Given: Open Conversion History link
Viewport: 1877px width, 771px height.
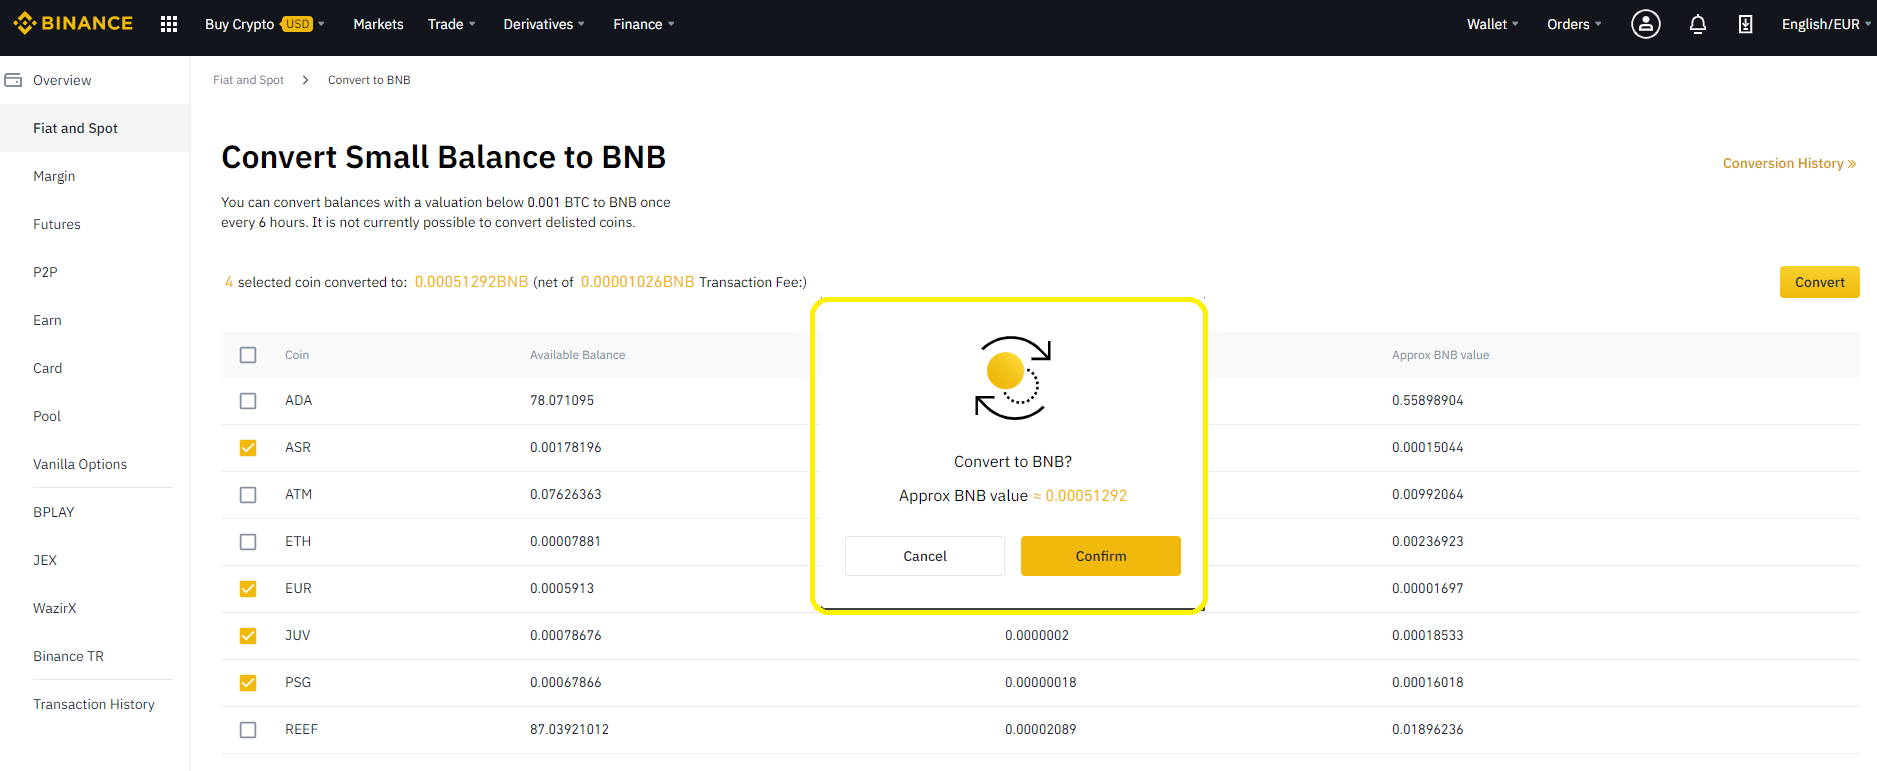Looking at the screenshot, I should point(1789,164).
